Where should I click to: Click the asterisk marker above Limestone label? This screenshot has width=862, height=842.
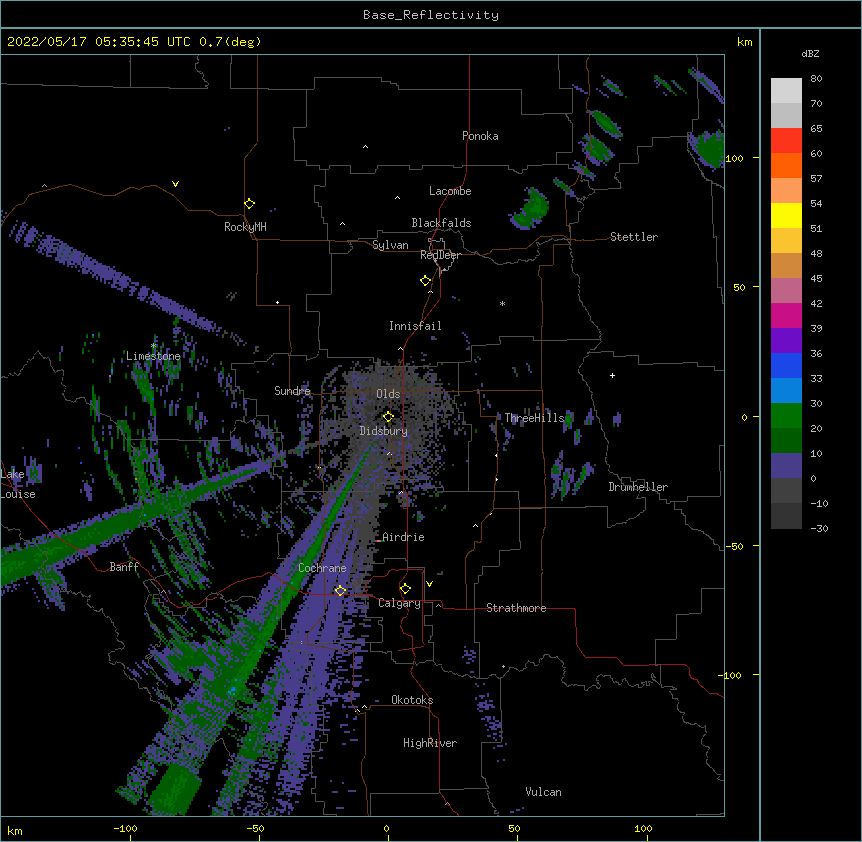click(154, 346)
